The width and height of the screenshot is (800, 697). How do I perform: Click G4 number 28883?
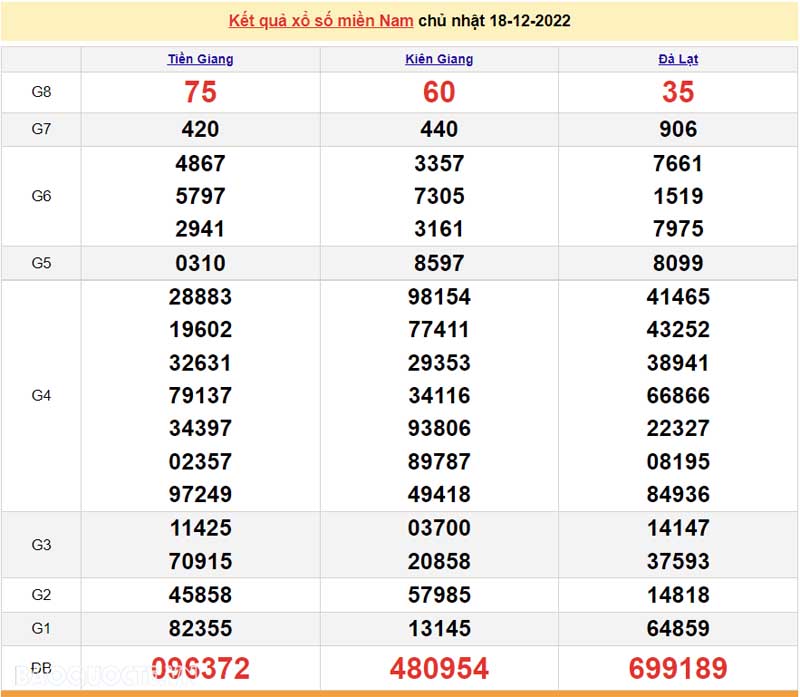(x=201, y=297)
